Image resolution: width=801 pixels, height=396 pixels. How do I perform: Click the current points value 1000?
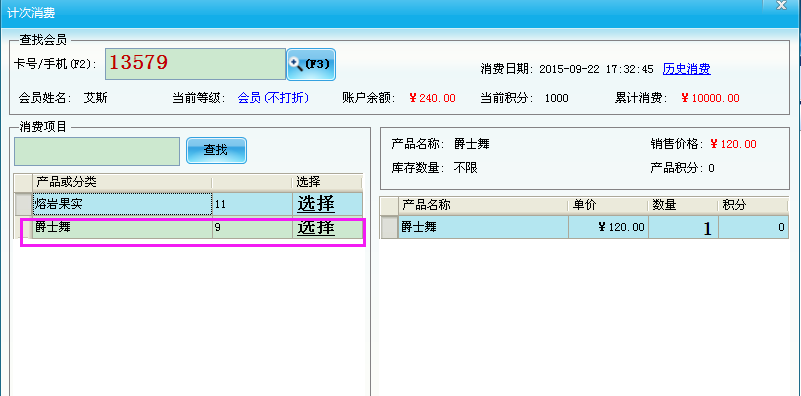(x=556, y=98)
